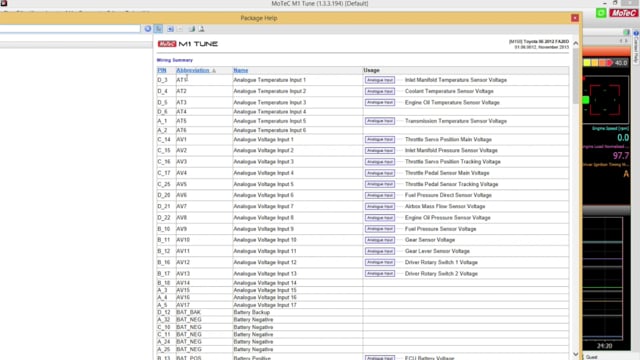The height and width of the screenshot is (360, 640).
Task: Open Analogue Input for Engine Oil Pressure Sensor Voltage
Action: coord(380,218)
